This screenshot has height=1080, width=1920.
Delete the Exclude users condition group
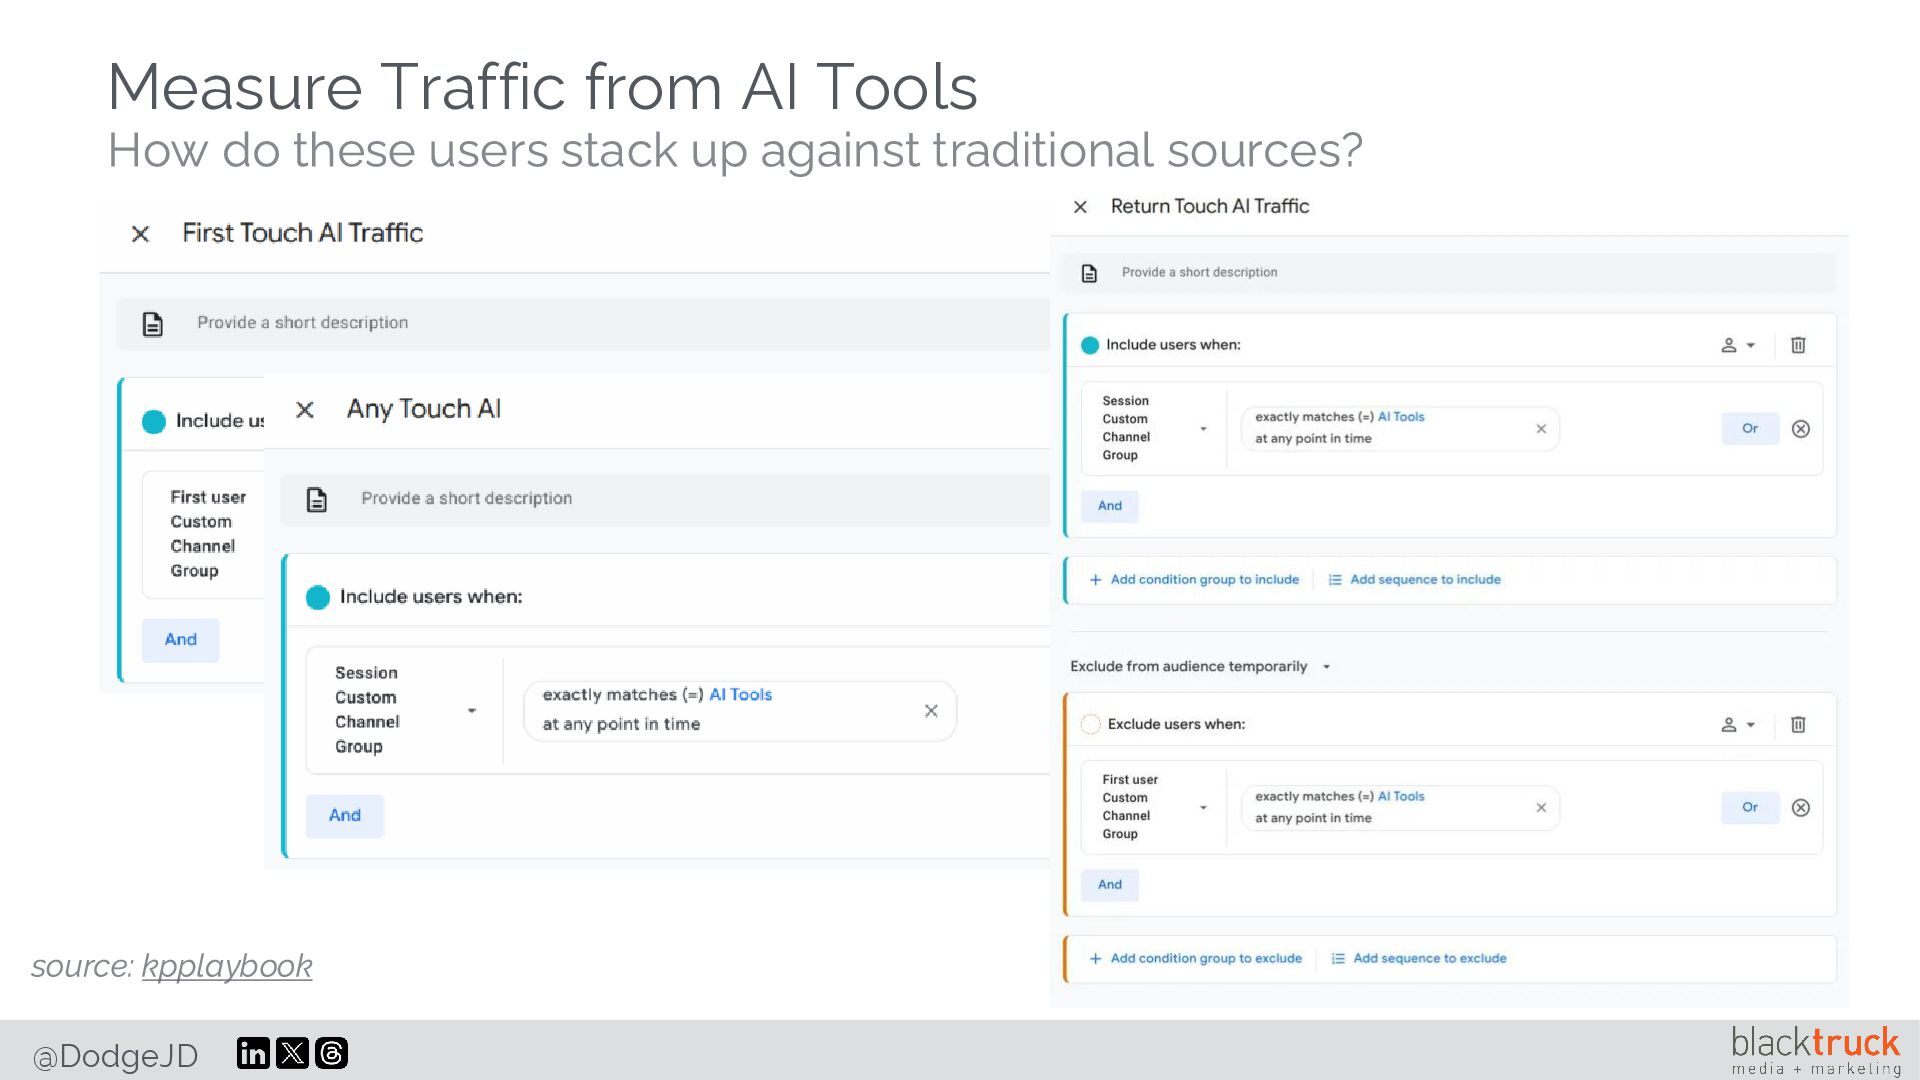(x=1797, y=724)
